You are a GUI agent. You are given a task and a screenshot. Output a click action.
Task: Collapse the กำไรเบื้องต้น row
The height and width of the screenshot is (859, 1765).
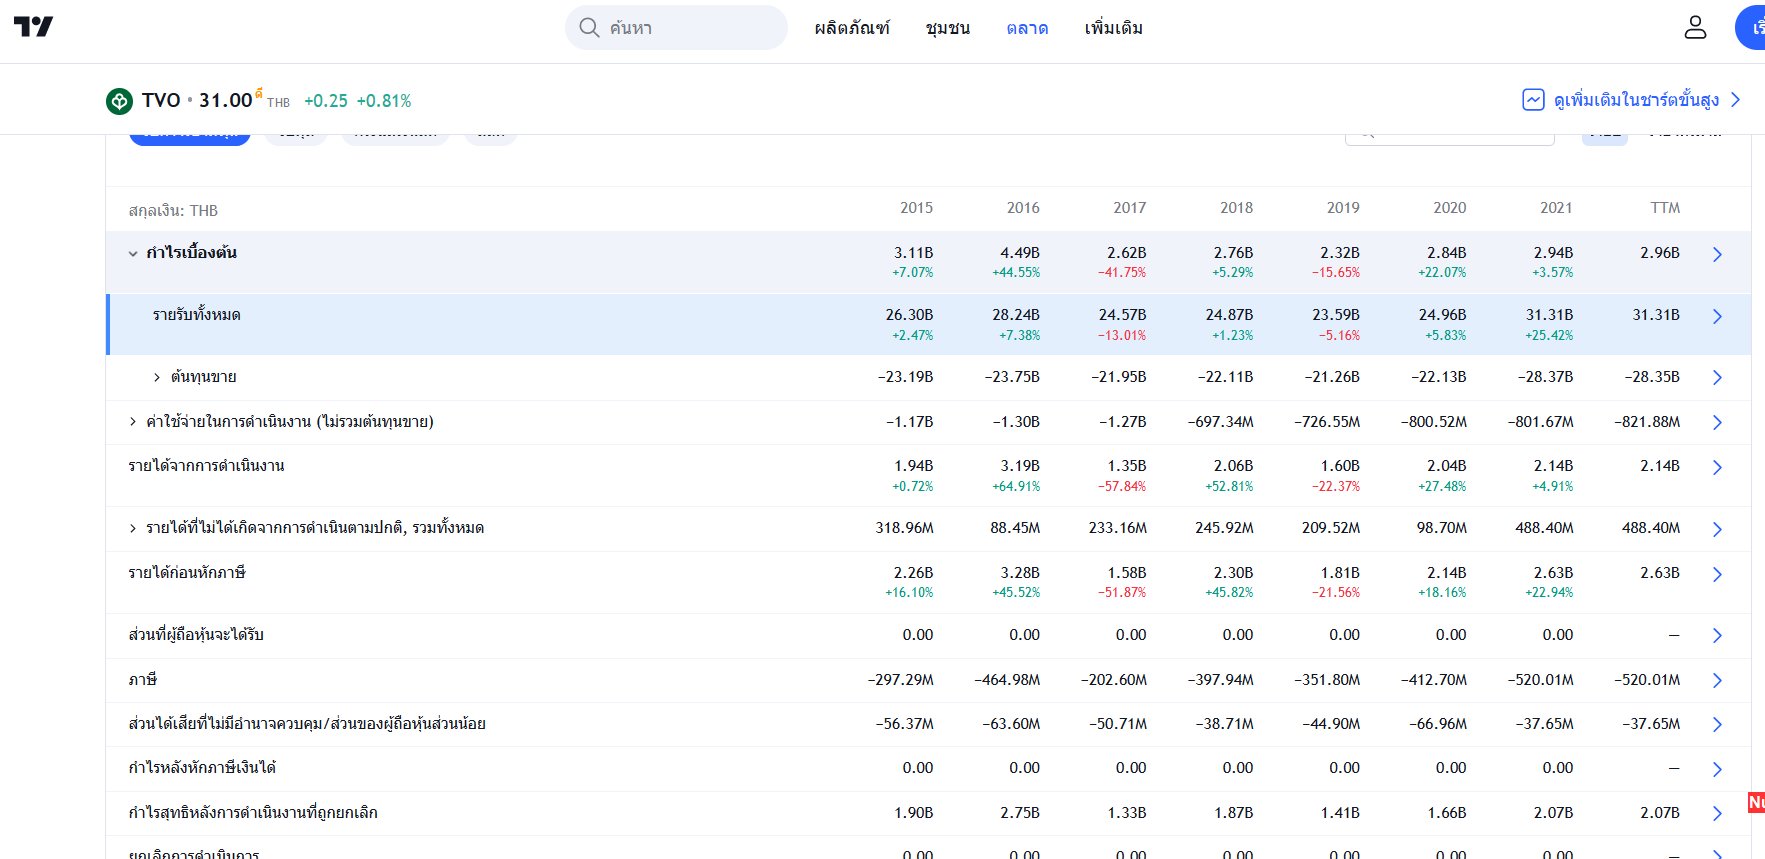tap(133, 253)
